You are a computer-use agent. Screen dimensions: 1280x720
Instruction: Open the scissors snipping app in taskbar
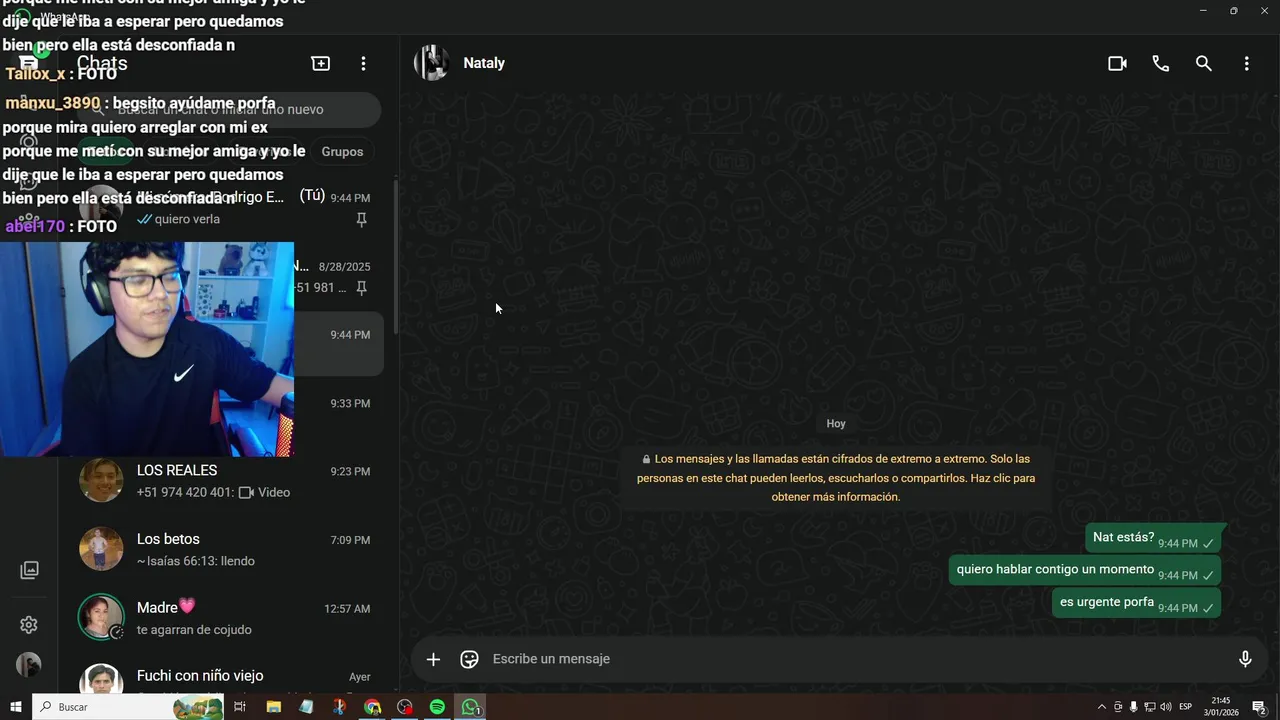click(339, 707)
